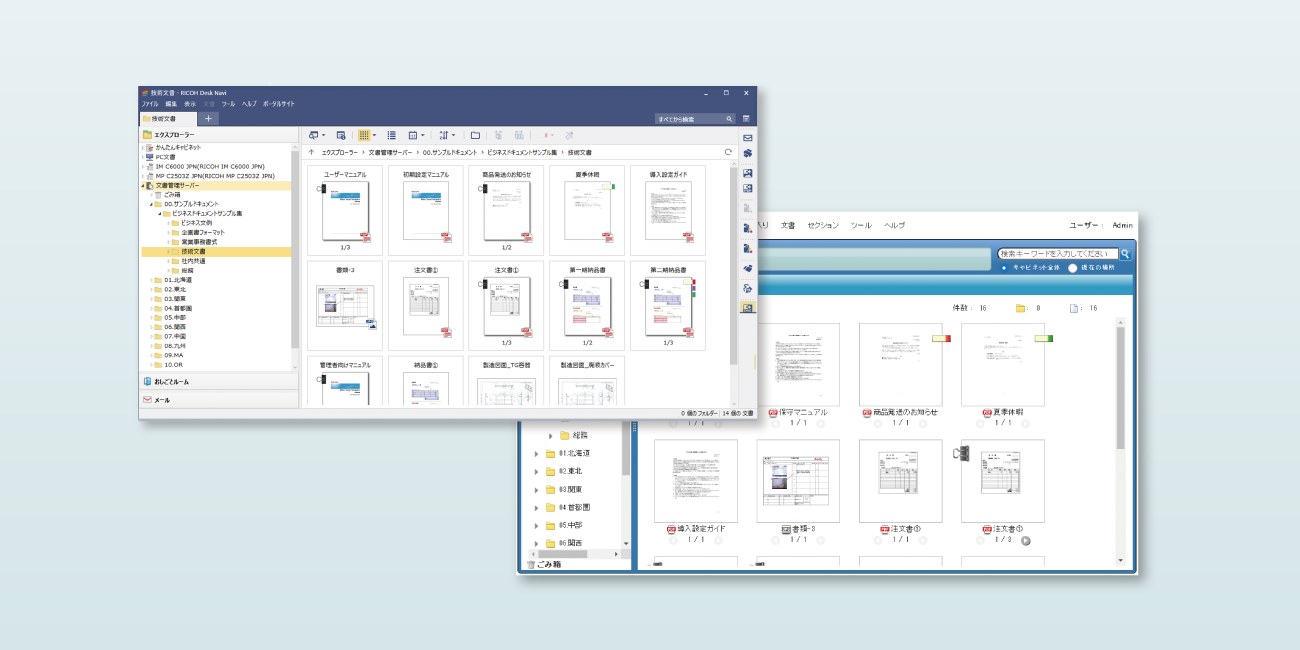Image resolution: width=1300 pixels, height=650 pixels.
Task: Open the sort order dropdown in the toolbar
Action: (x=446, y=135)
